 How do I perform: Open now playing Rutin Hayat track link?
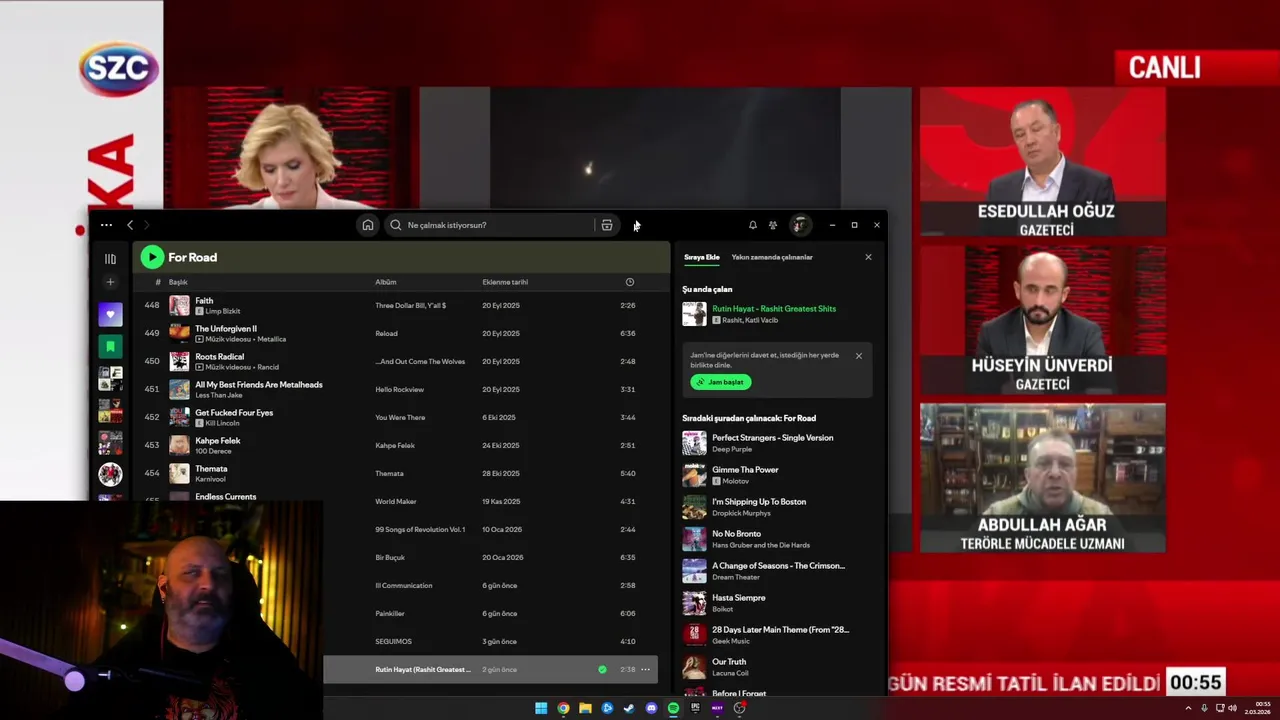[774, 309]
